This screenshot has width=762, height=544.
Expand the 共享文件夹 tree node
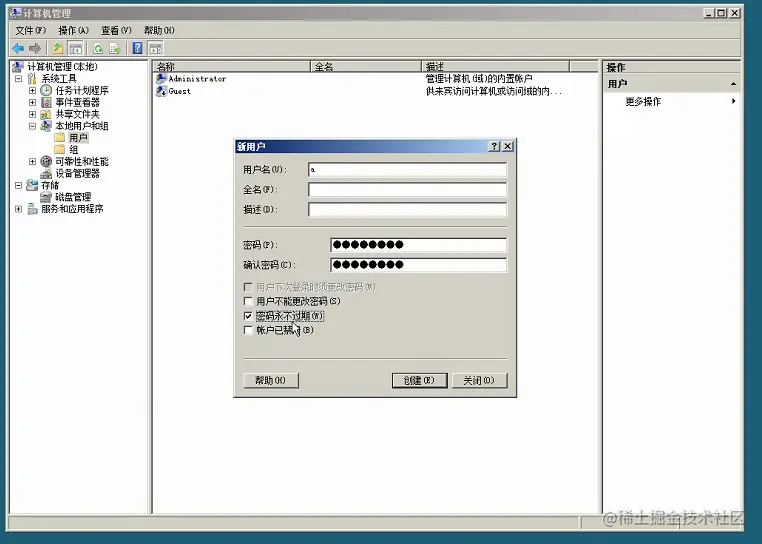pyautogui.click(x=33, y=114)
